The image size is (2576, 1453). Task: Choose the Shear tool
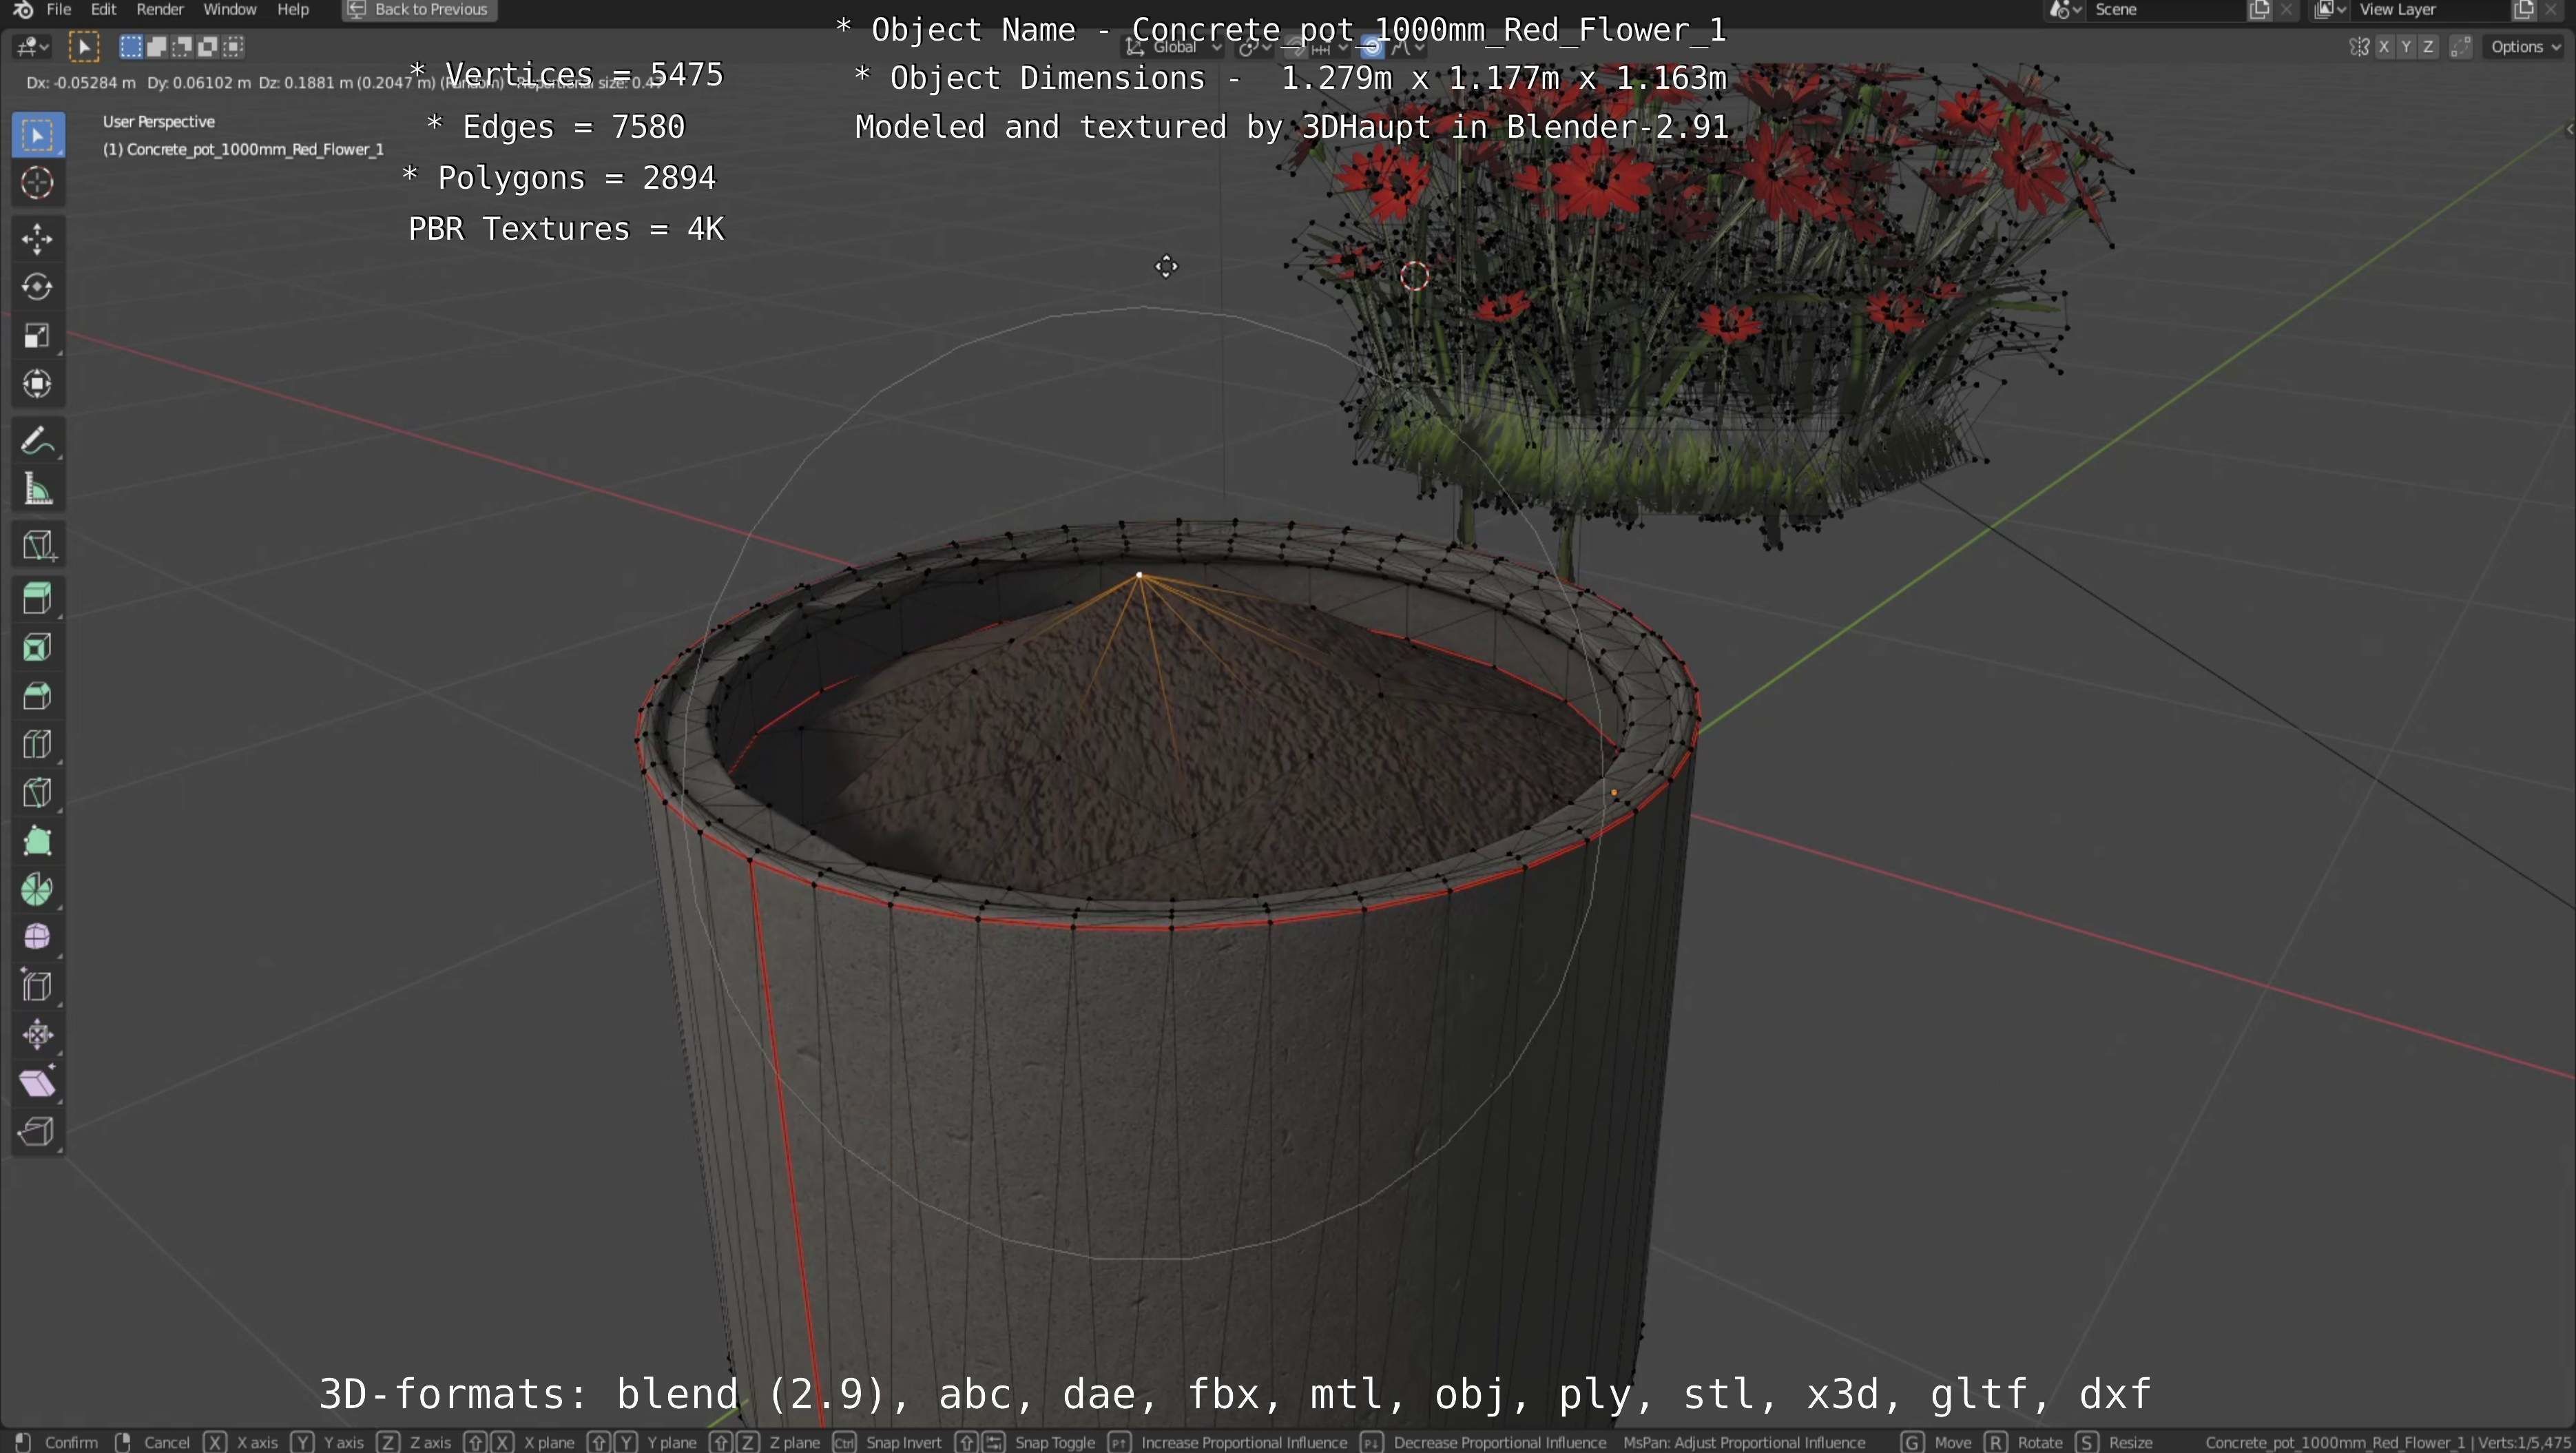[38, 1083]
